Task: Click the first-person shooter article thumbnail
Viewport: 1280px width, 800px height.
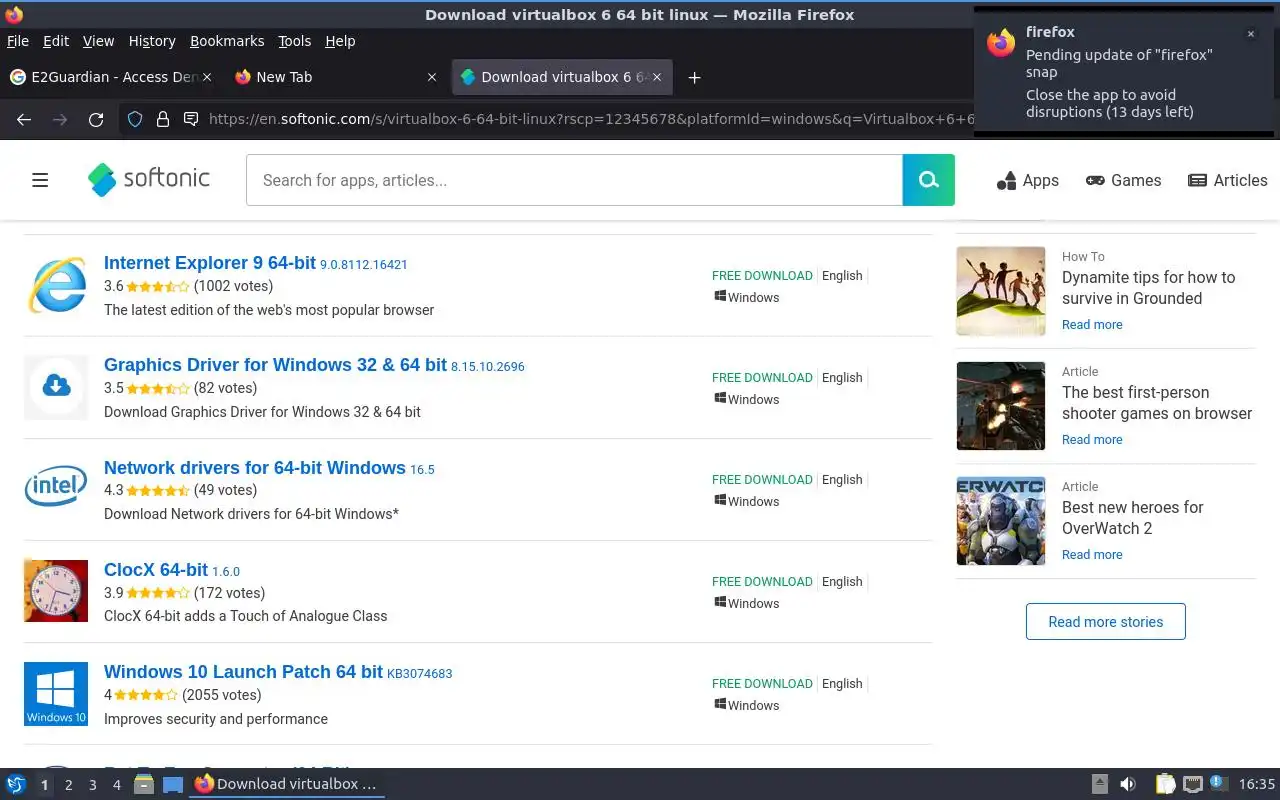Action: tap(1001, 406)
